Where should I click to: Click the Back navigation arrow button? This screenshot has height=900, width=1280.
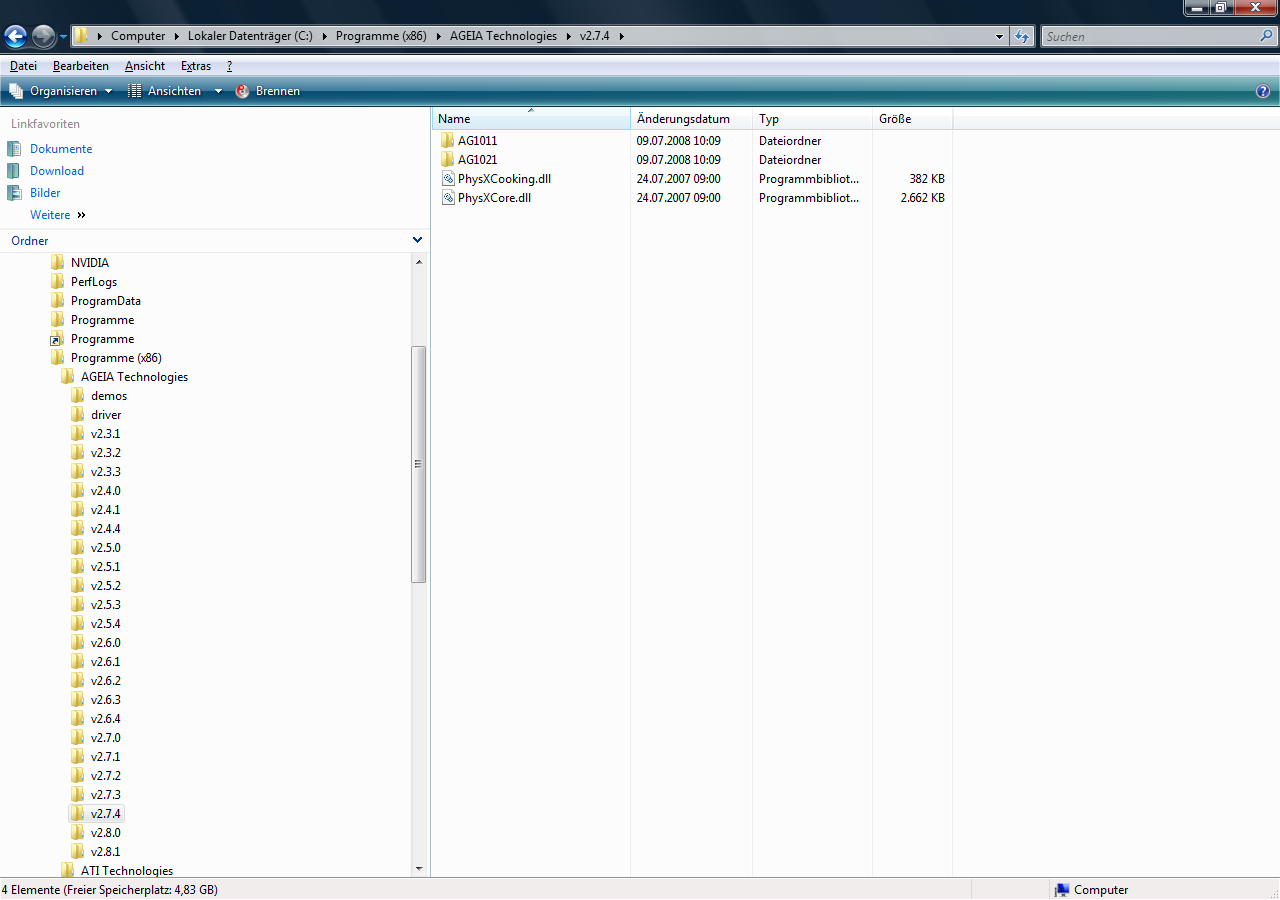click(x=15, y=37)
